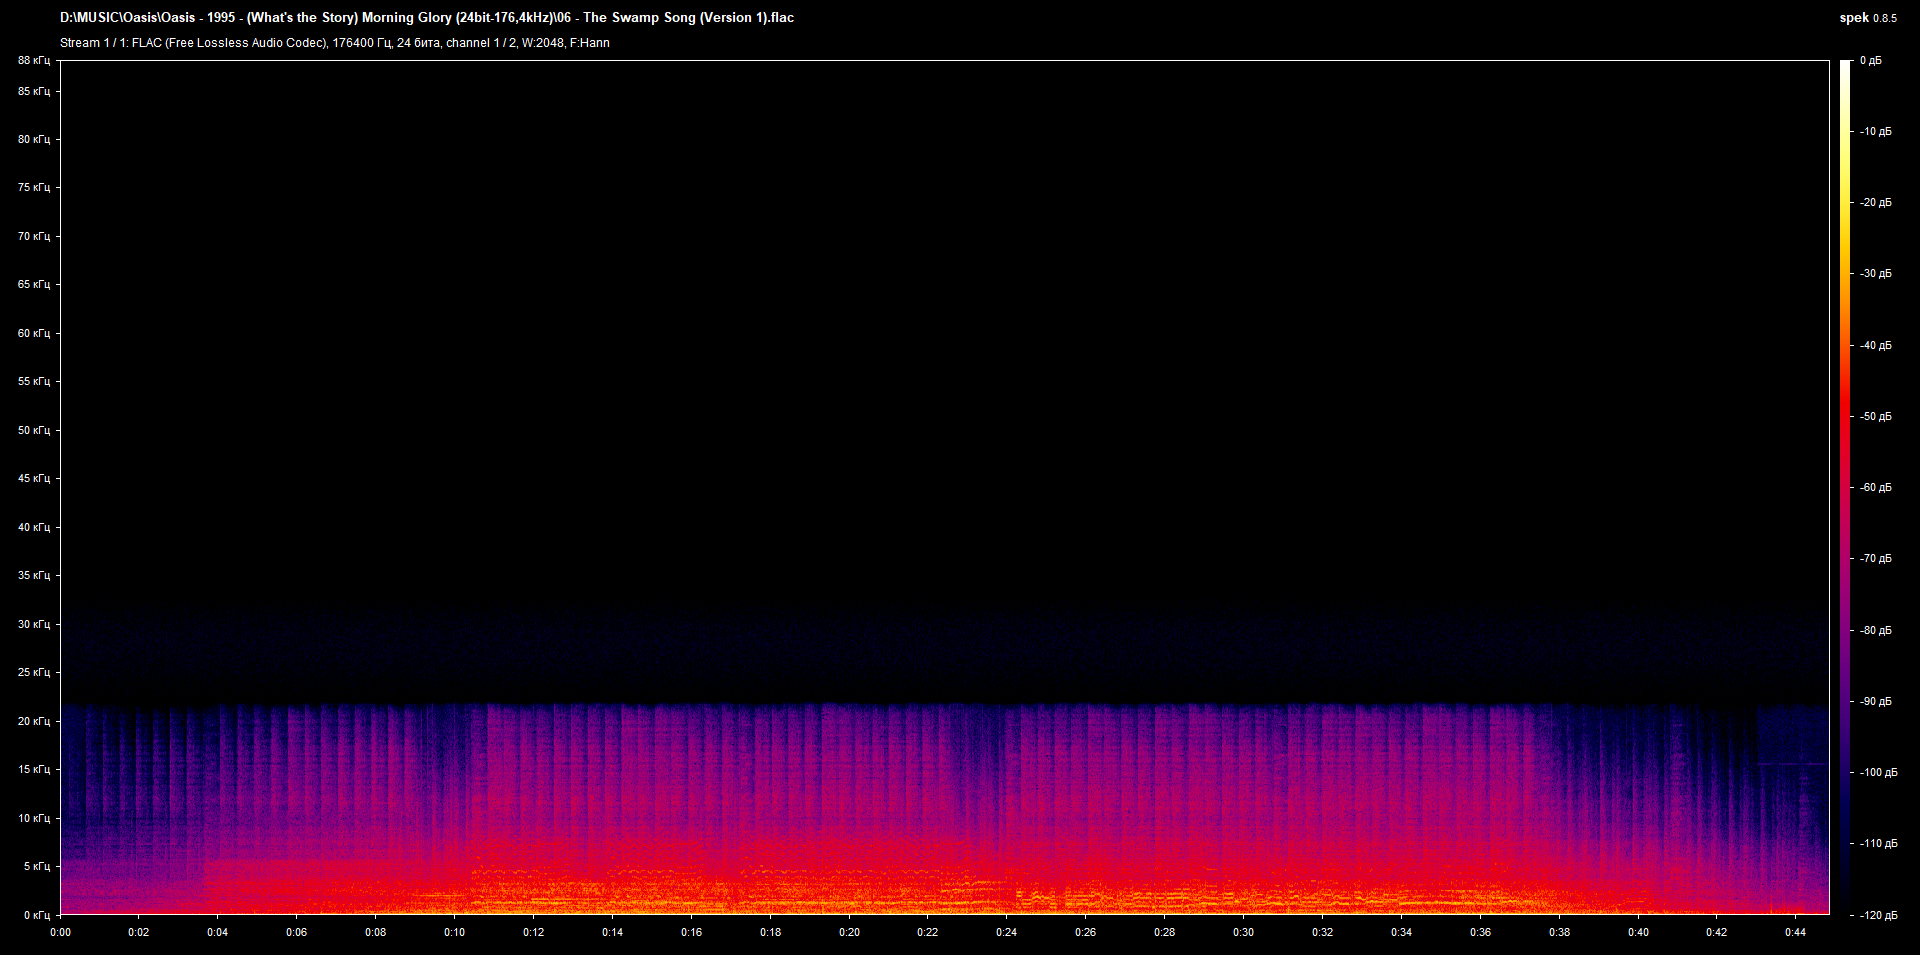This screenshot has height=955, width=1920.
Task: Click the -120 дБ level scale label
Action: tap(1878, 916)
